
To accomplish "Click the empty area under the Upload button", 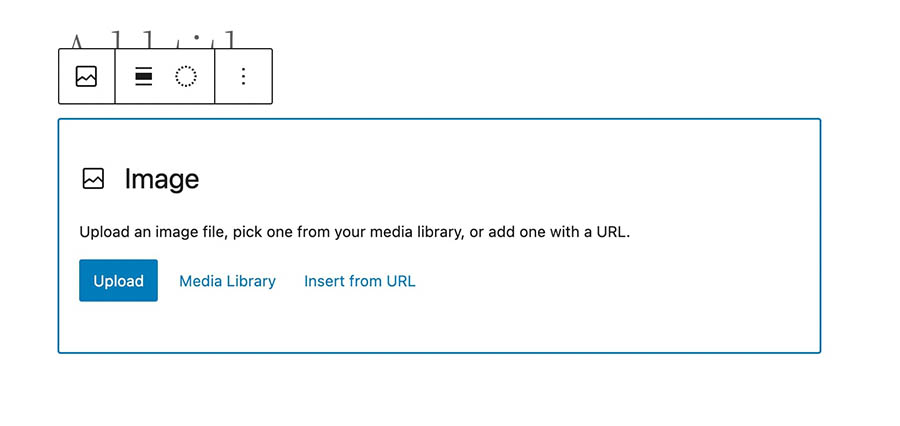I will [x=118, y=327].
